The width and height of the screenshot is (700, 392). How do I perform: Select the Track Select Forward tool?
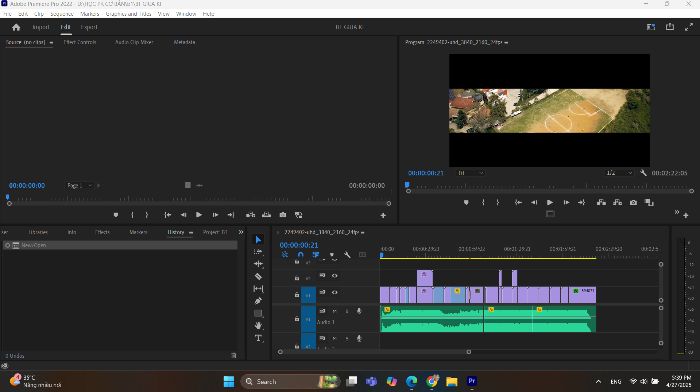[x=258, y=252]
